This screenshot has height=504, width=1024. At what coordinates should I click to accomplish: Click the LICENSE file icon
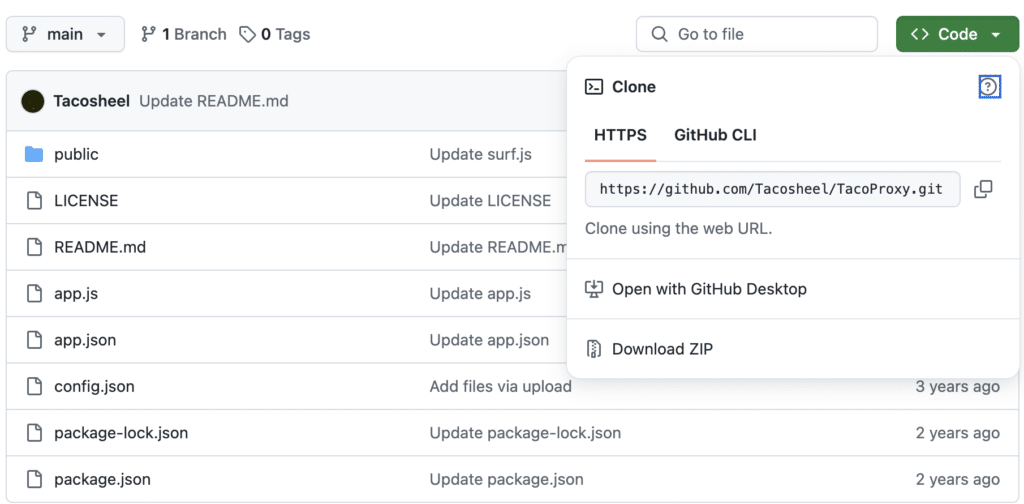(34, 200)
